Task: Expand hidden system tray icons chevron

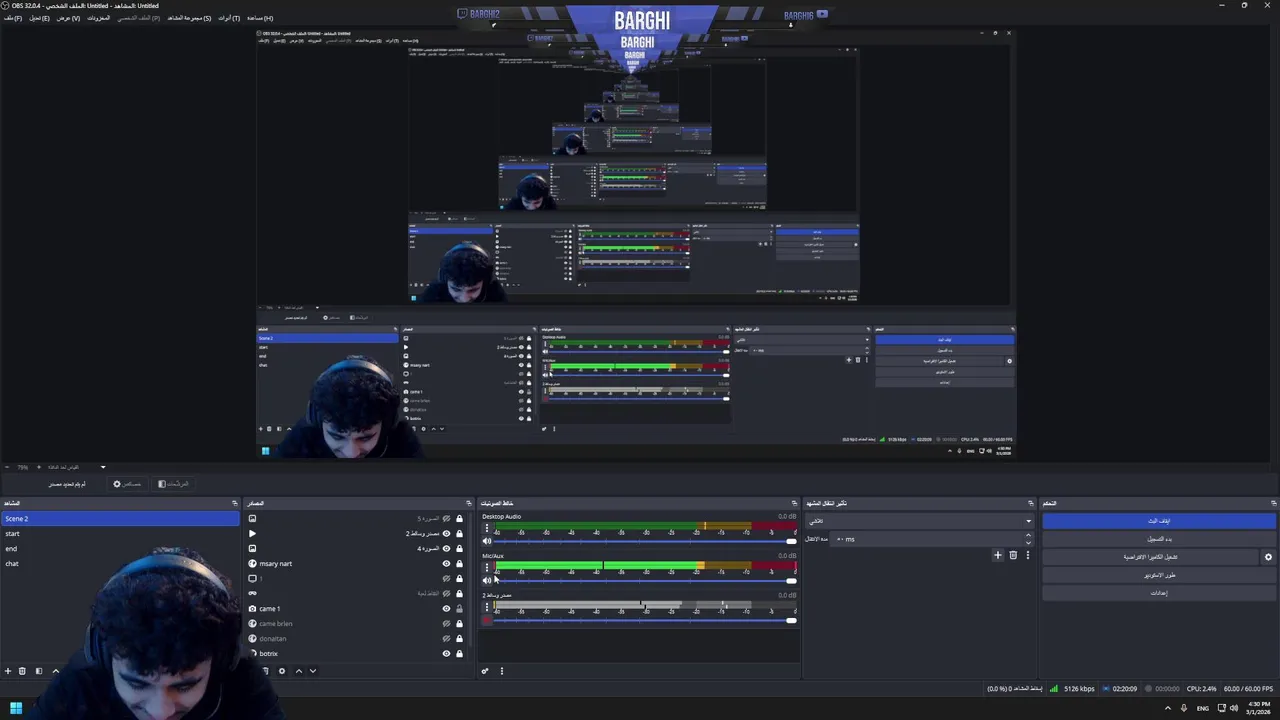Action: pyautogui.click(x=1168, y=708)
